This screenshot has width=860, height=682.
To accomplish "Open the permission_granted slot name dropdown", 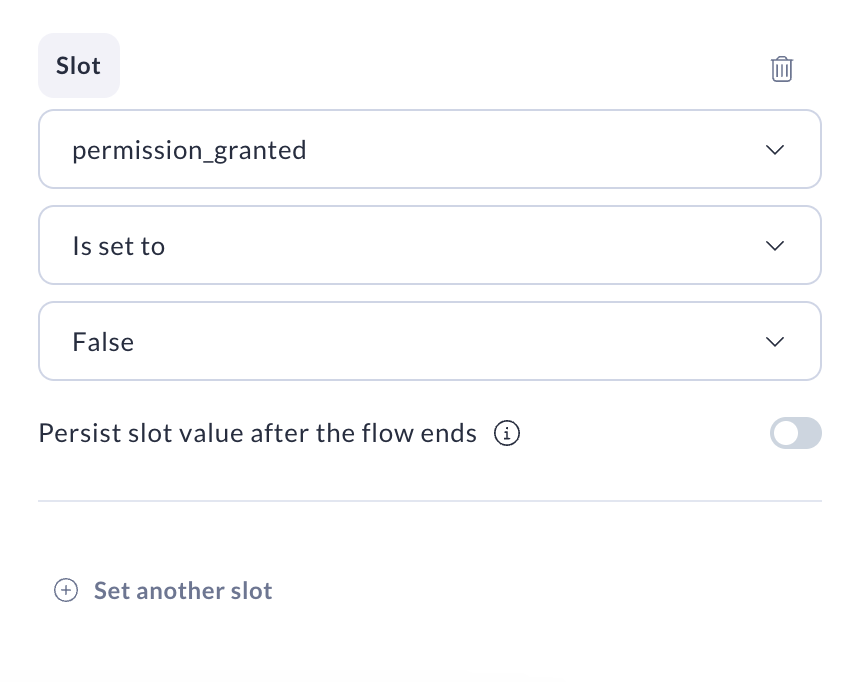I will [x=430, y=150].
